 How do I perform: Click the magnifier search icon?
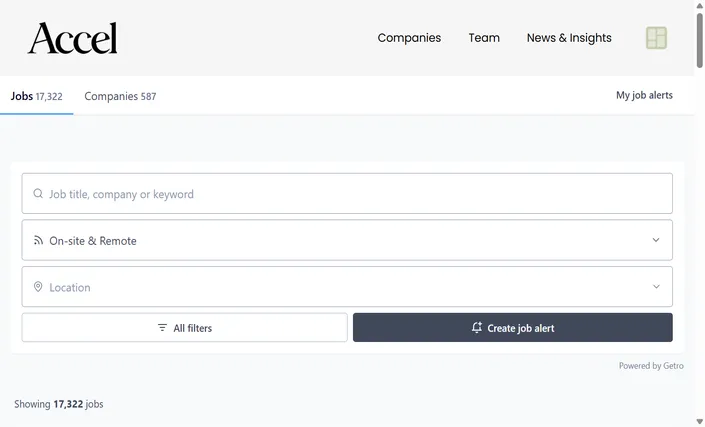38,193
